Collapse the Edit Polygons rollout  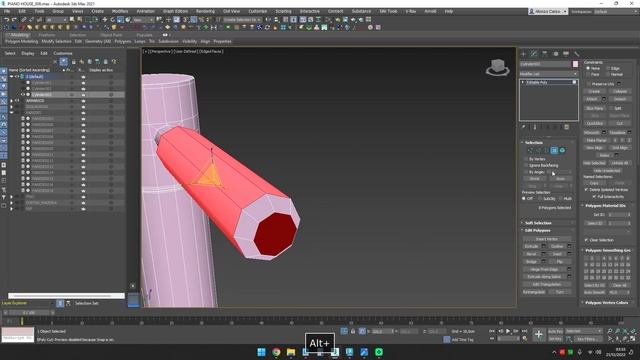[537, 231]
